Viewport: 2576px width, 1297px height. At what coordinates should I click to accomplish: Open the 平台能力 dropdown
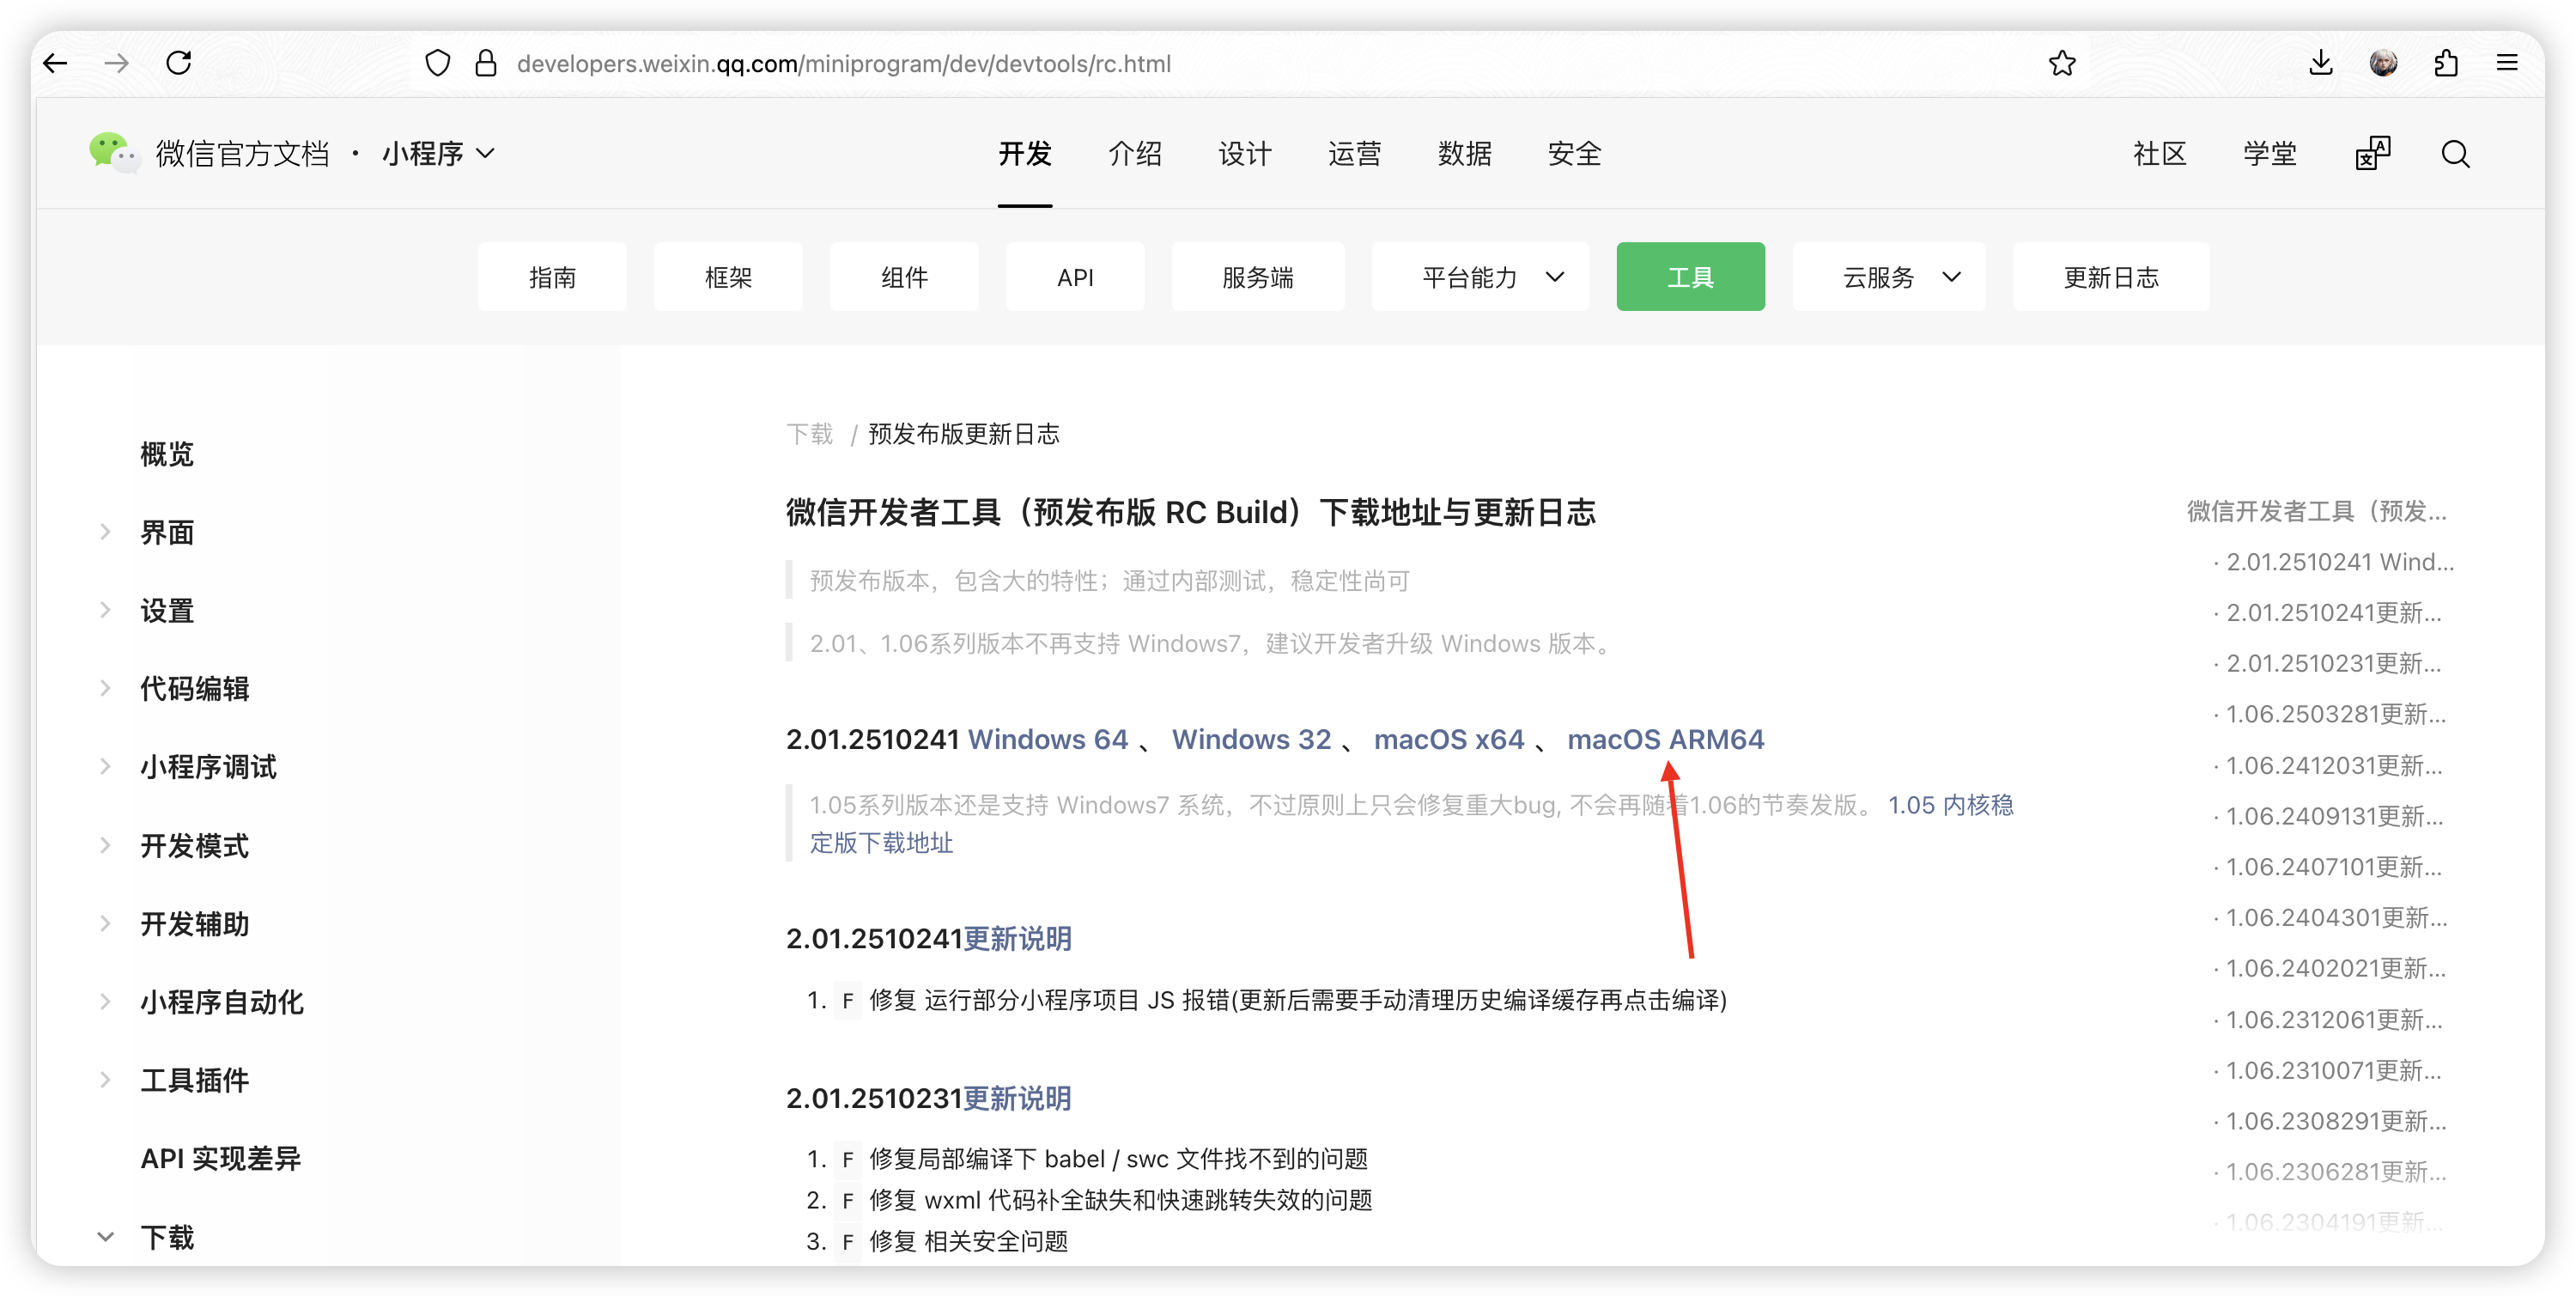(1480, 276)
